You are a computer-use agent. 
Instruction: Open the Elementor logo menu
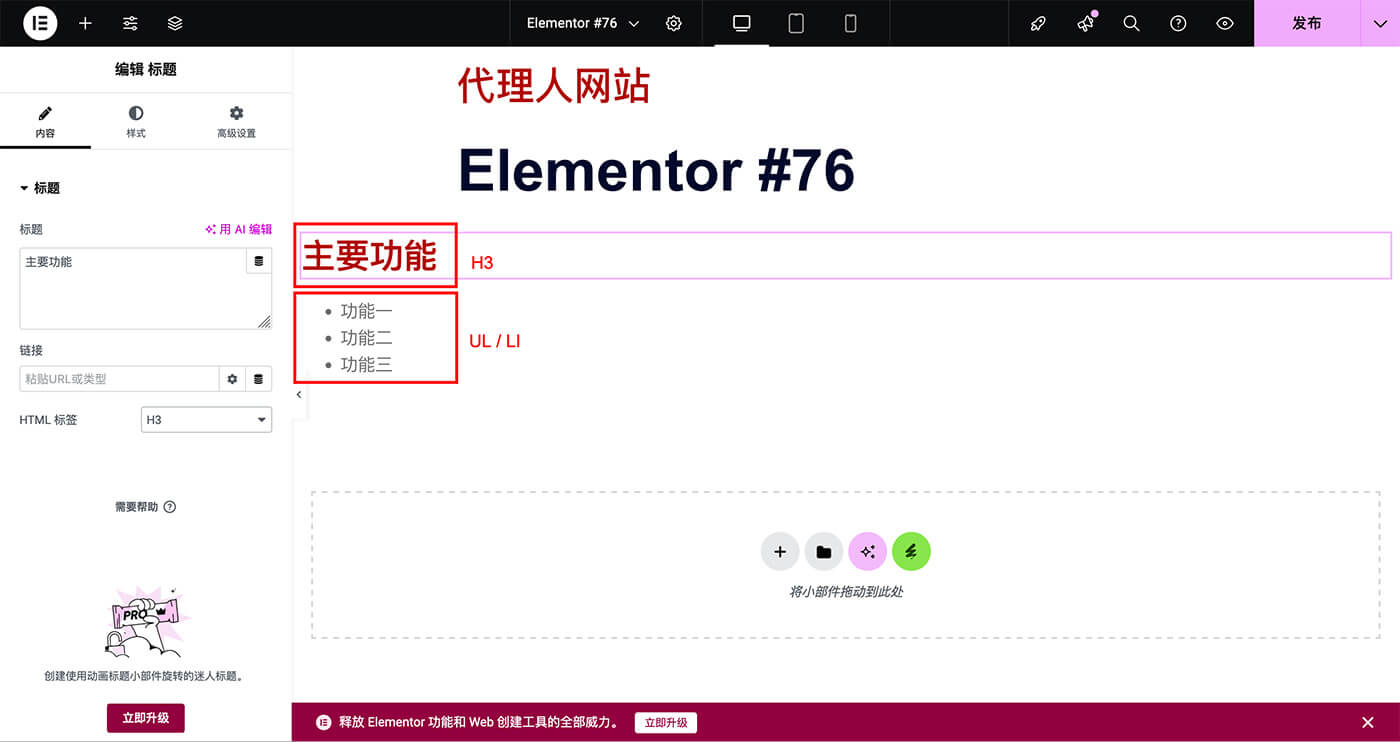tap(40, 23)
